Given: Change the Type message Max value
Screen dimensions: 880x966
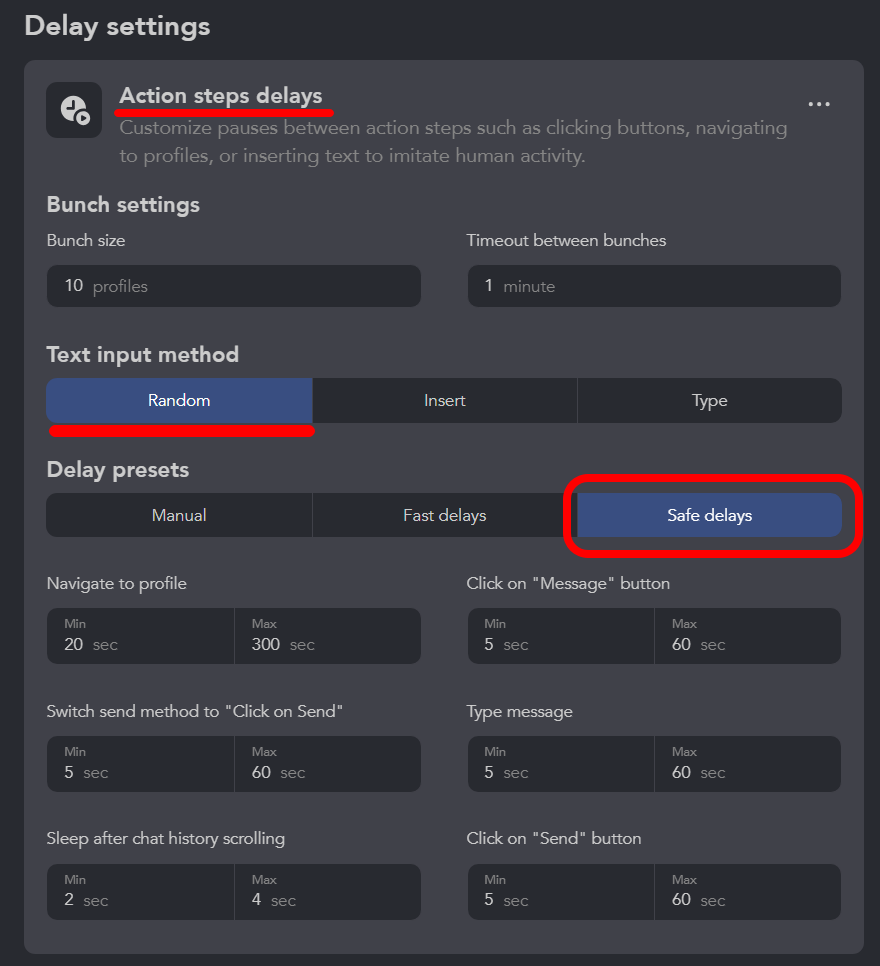Looking at the screenshot, I should tap(748, 764).
